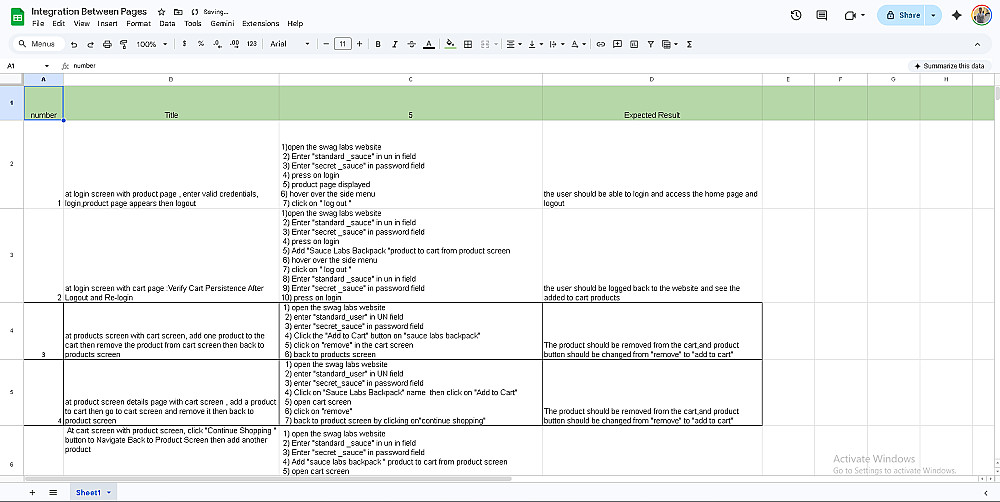Image resolution: width=1000 pixels, height=502 pixels.
Task: Open the filter views dropdown
Action: click(x=670, y=44)
